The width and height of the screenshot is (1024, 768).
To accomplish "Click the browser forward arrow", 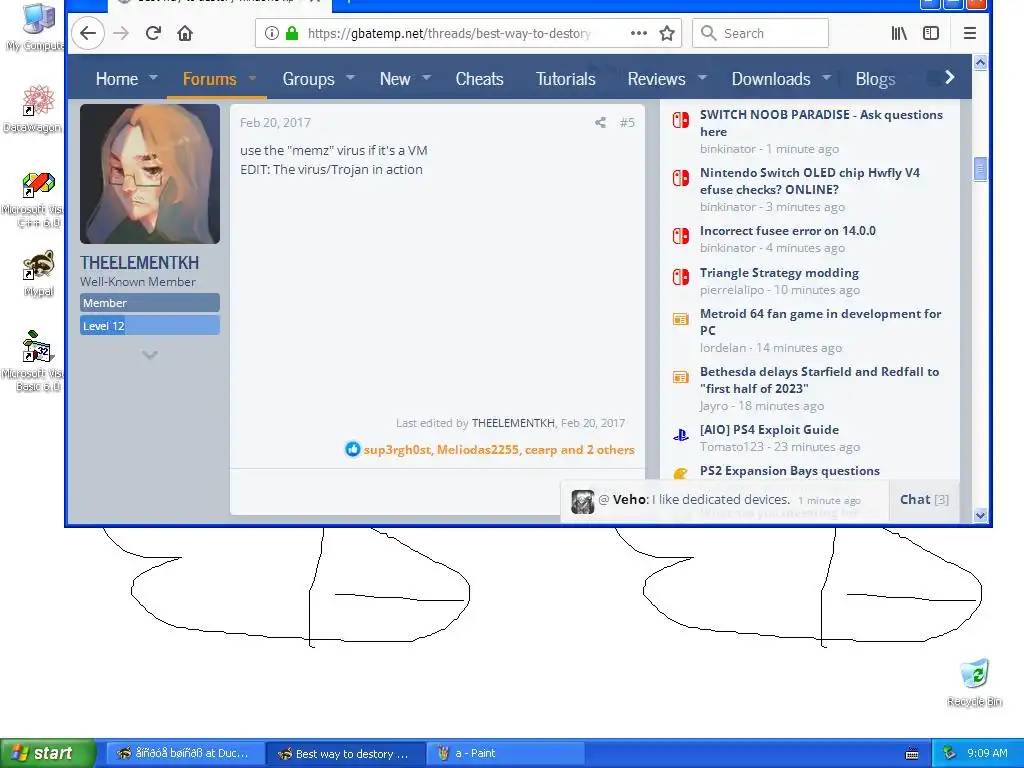I will pyautogui.click(x=121, y=33).
